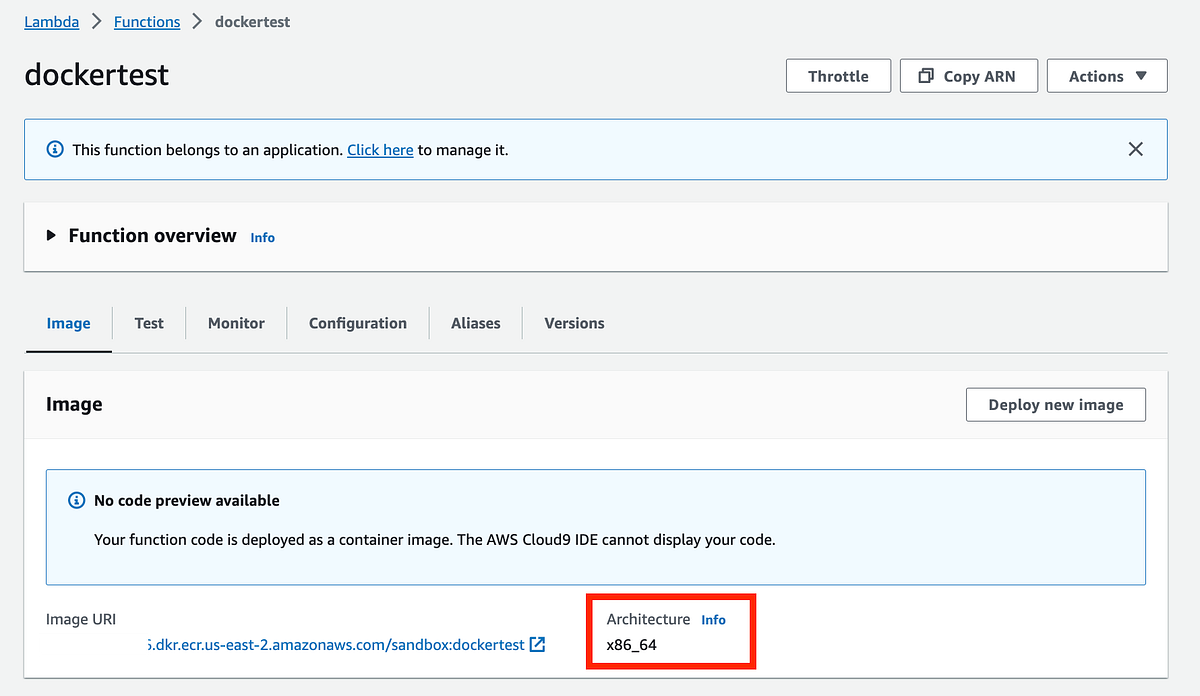The height and width of the screenshot is (696, 1200).
Task: Switch to the Configuration tab
Action: pyautogui.click(x=357, y=323)
